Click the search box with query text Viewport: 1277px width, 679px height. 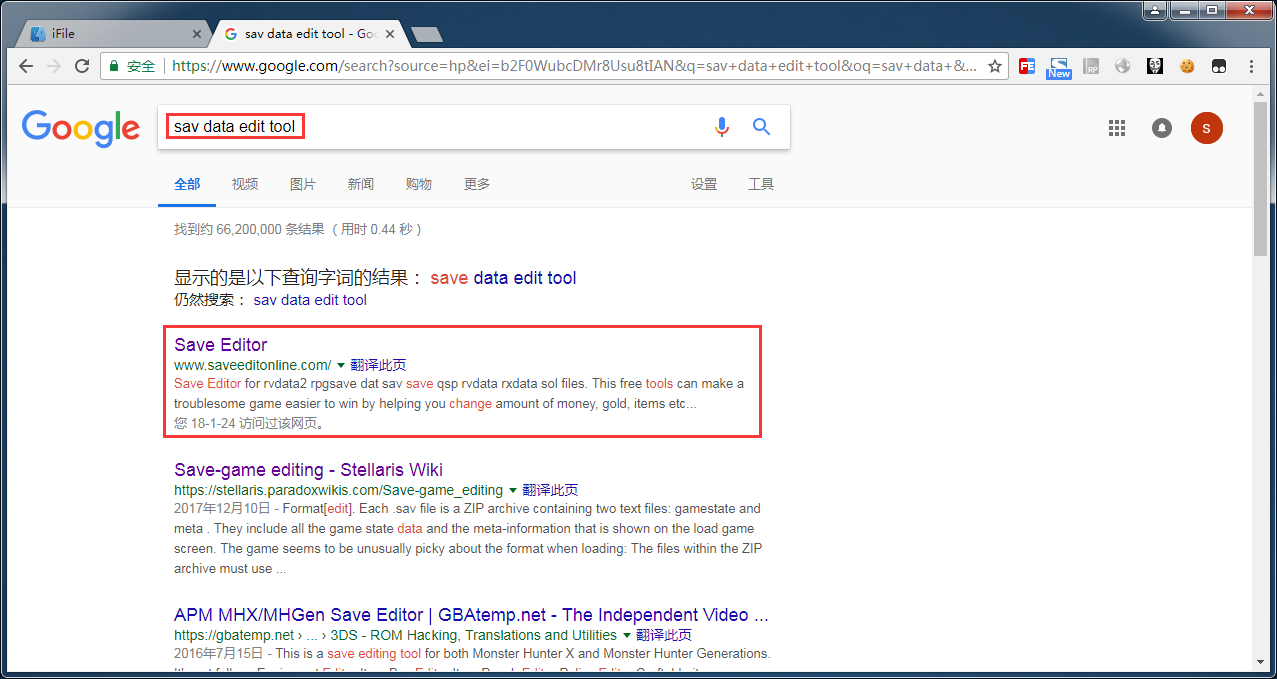436,127
